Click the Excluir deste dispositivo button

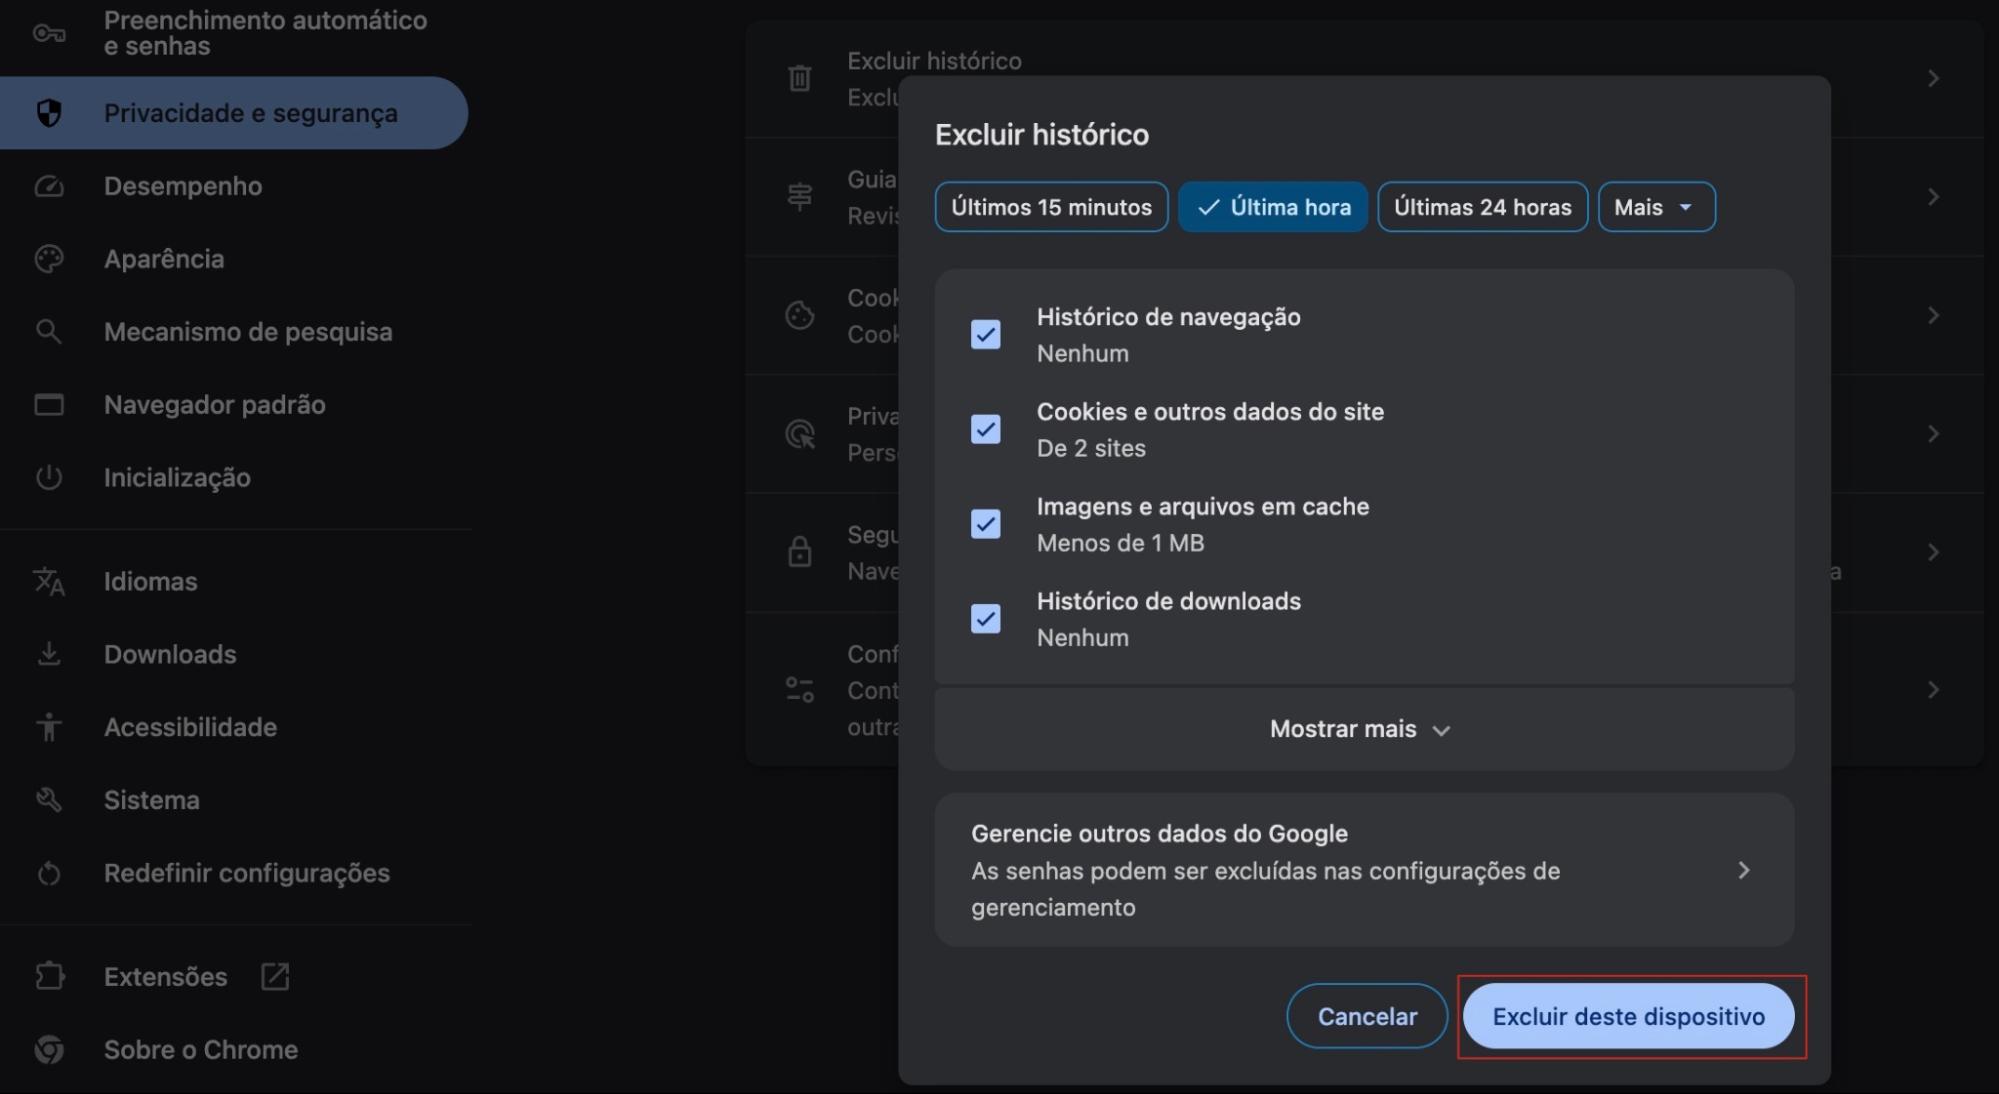[x=1629, y=1016]
